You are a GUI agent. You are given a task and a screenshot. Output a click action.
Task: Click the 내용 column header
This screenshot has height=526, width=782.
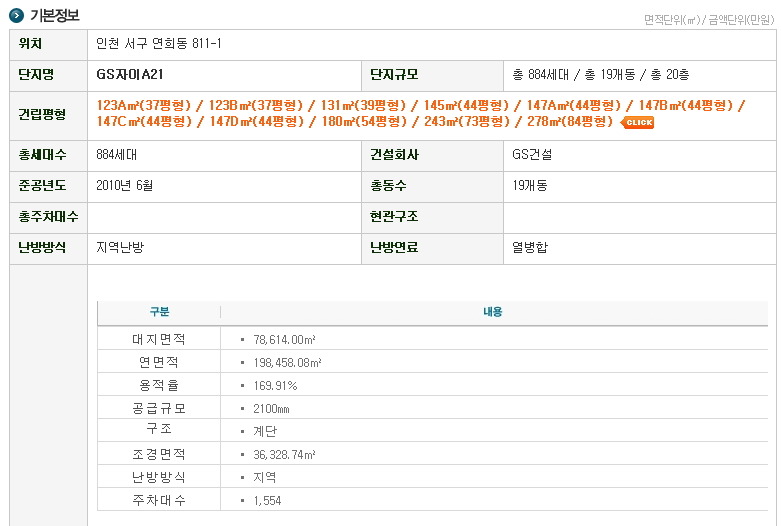pos(493,312)
